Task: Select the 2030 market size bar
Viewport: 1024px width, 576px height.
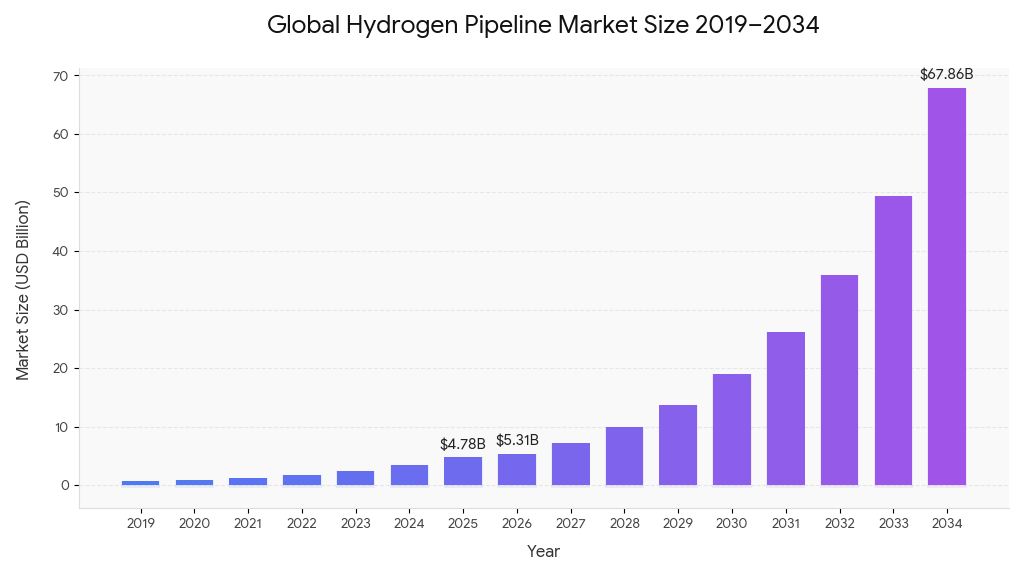Action: tap(732, 430)
